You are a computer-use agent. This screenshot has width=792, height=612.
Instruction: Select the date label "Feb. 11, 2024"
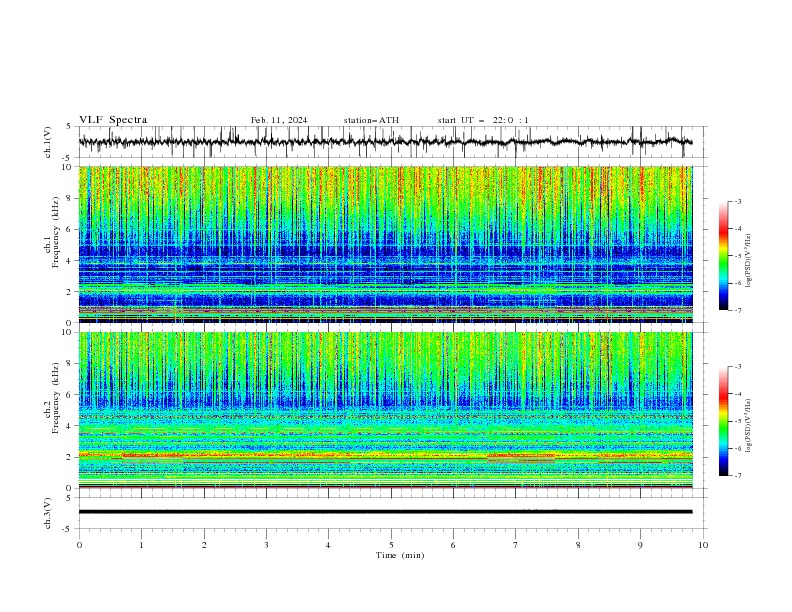[279, 120]
